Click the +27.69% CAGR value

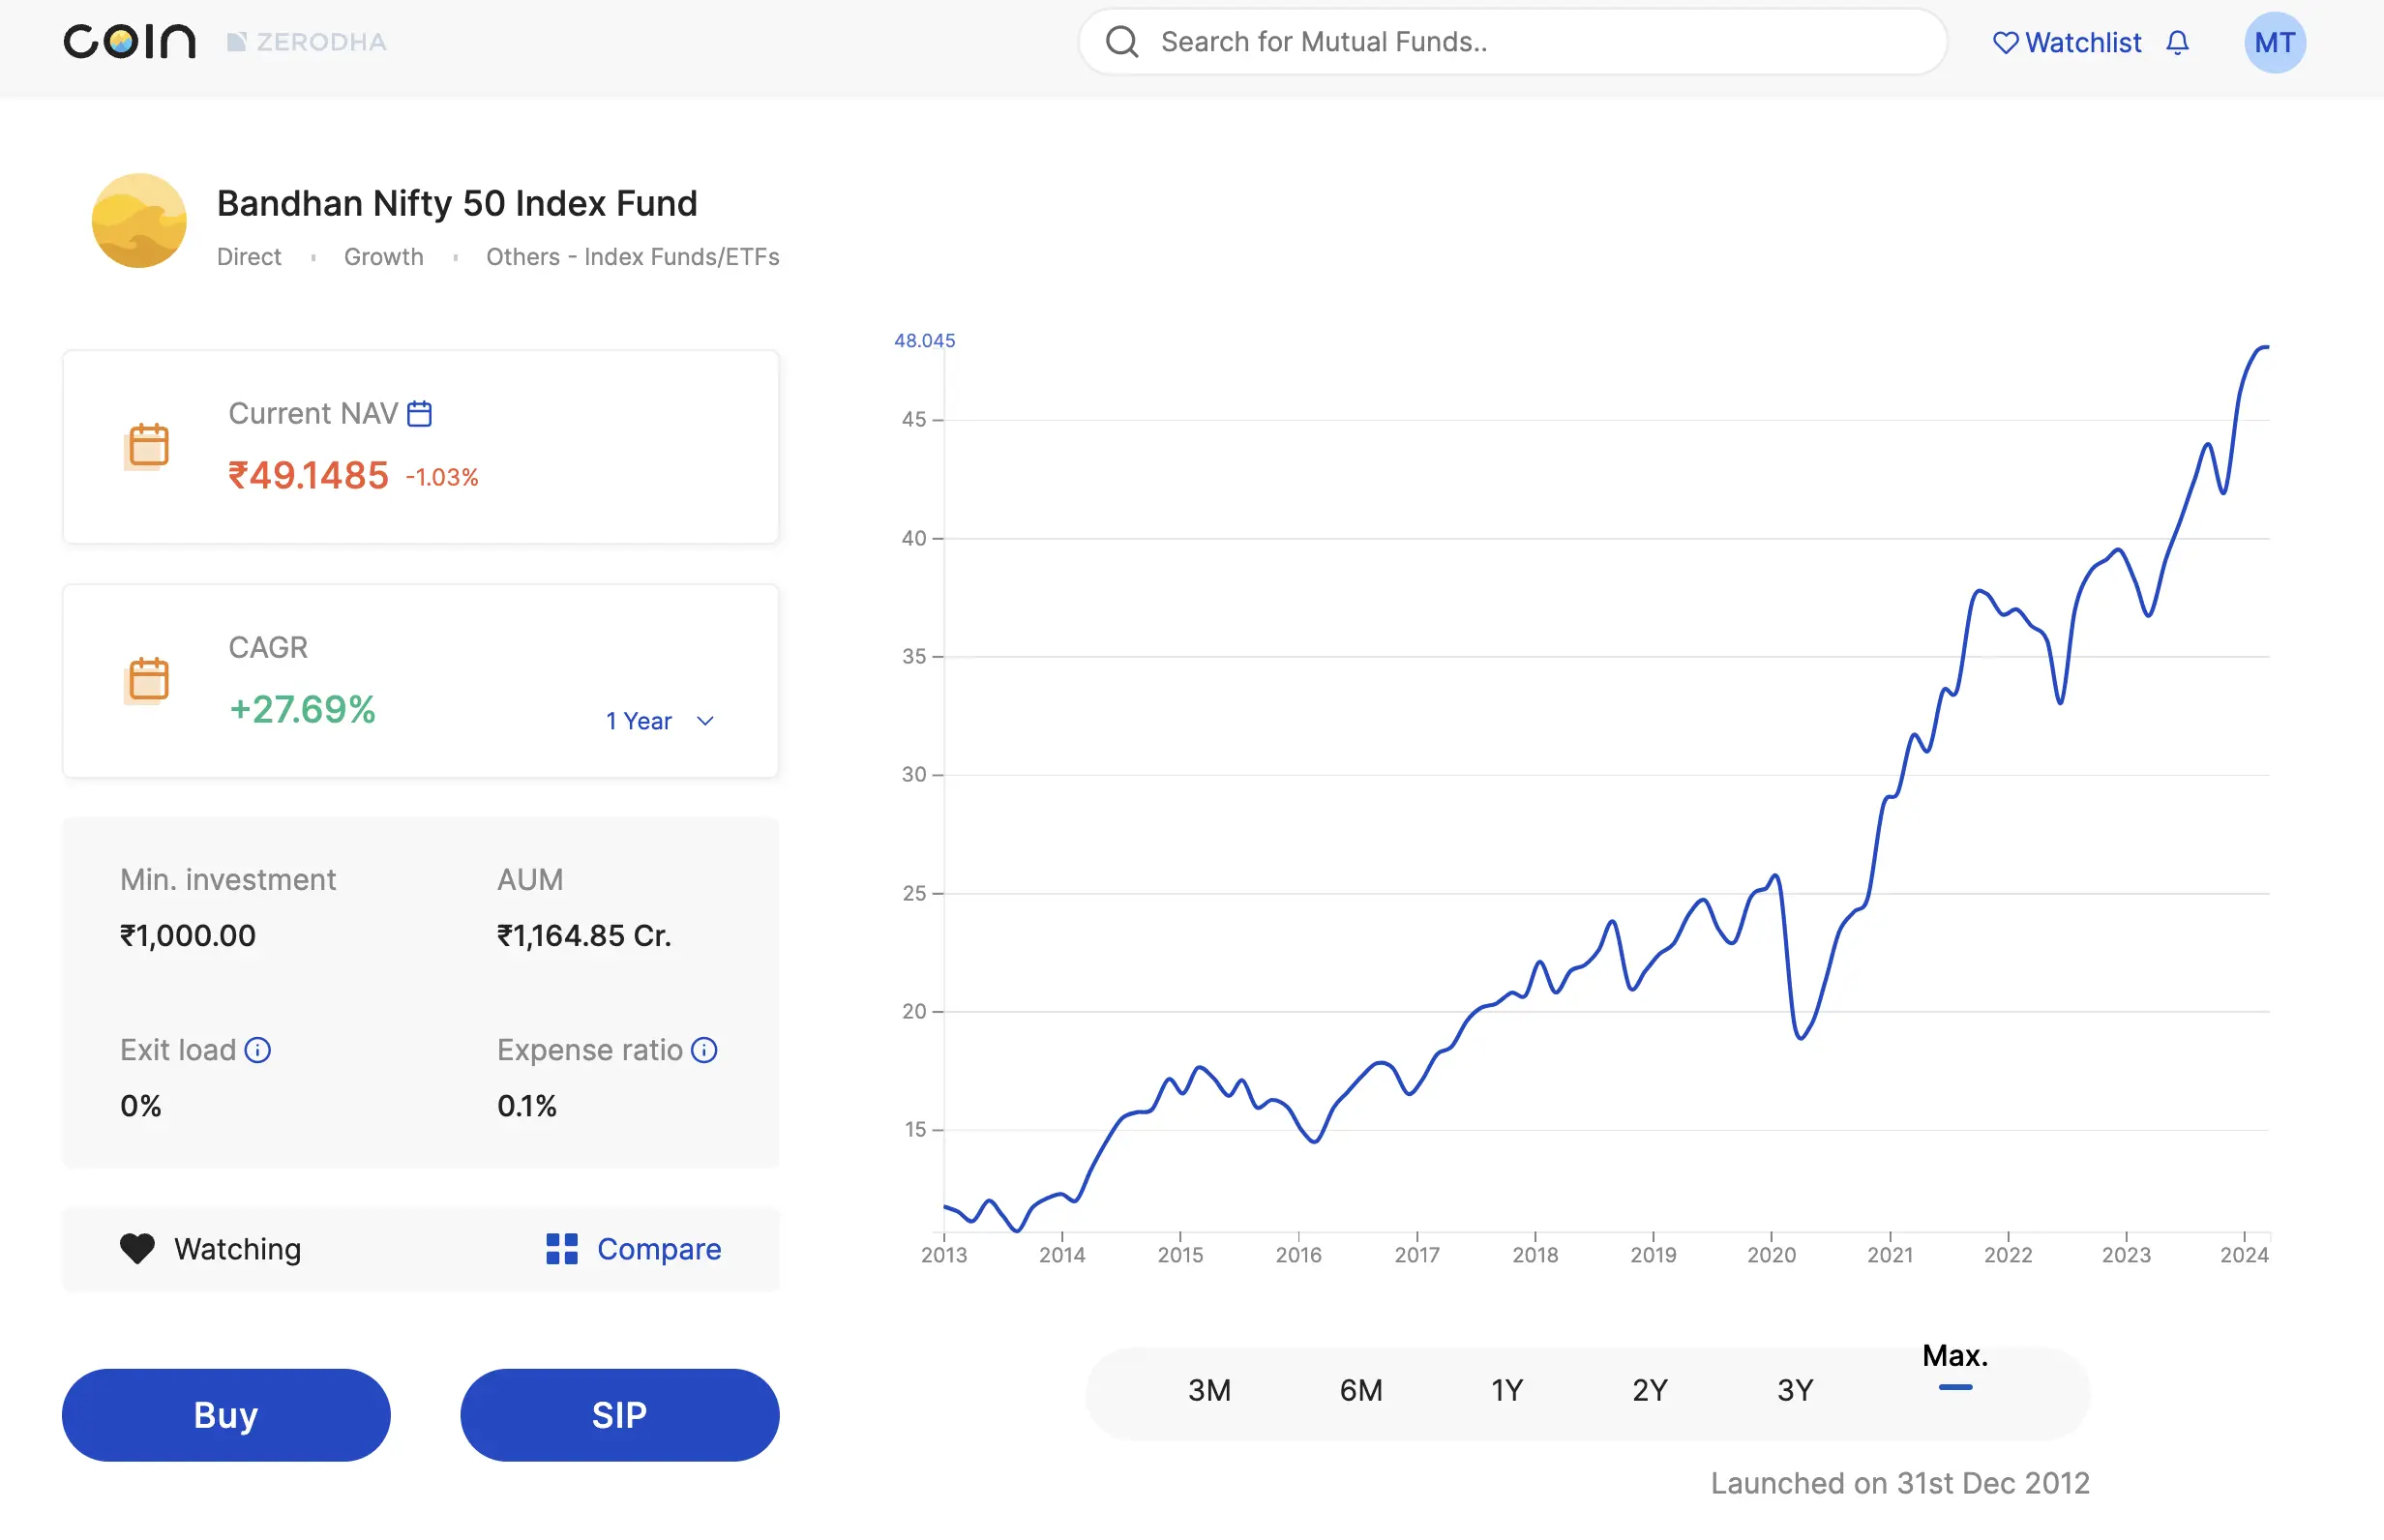click(x=302, y=709)
